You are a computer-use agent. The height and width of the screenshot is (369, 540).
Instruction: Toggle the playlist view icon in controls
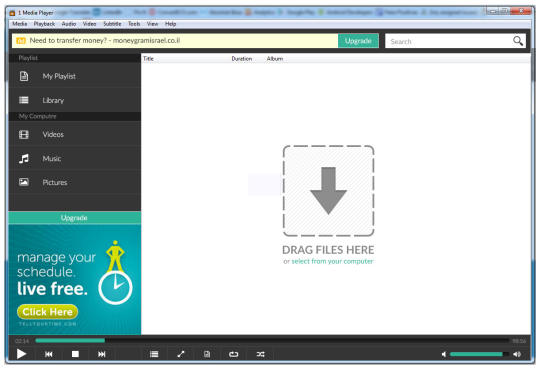154,354
